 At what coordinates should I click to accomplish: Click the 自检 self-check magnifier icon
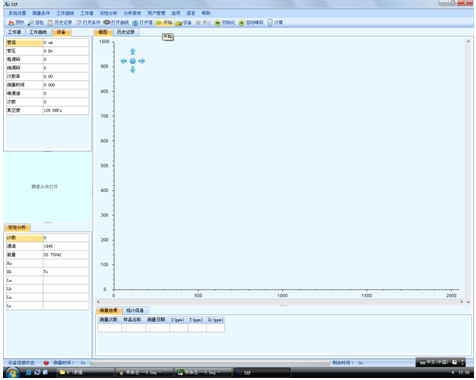coord(31,23)
